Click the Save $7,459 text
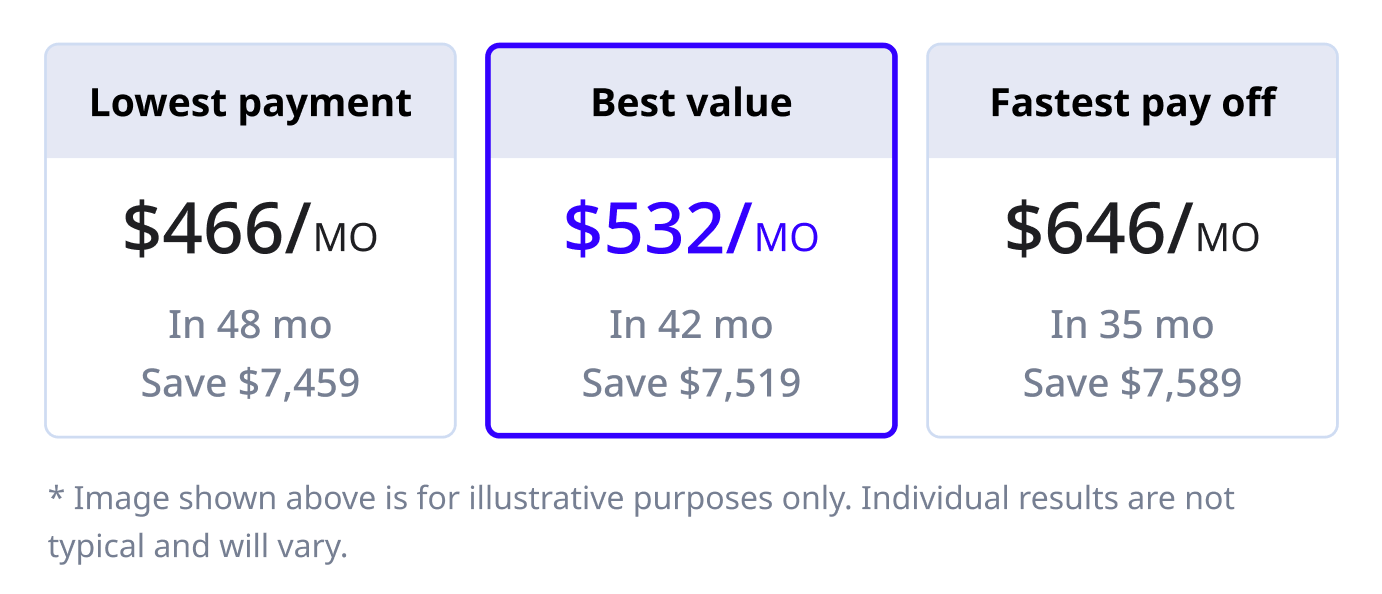Viewport: 1382px width, 594px height. tap(250, 383)
